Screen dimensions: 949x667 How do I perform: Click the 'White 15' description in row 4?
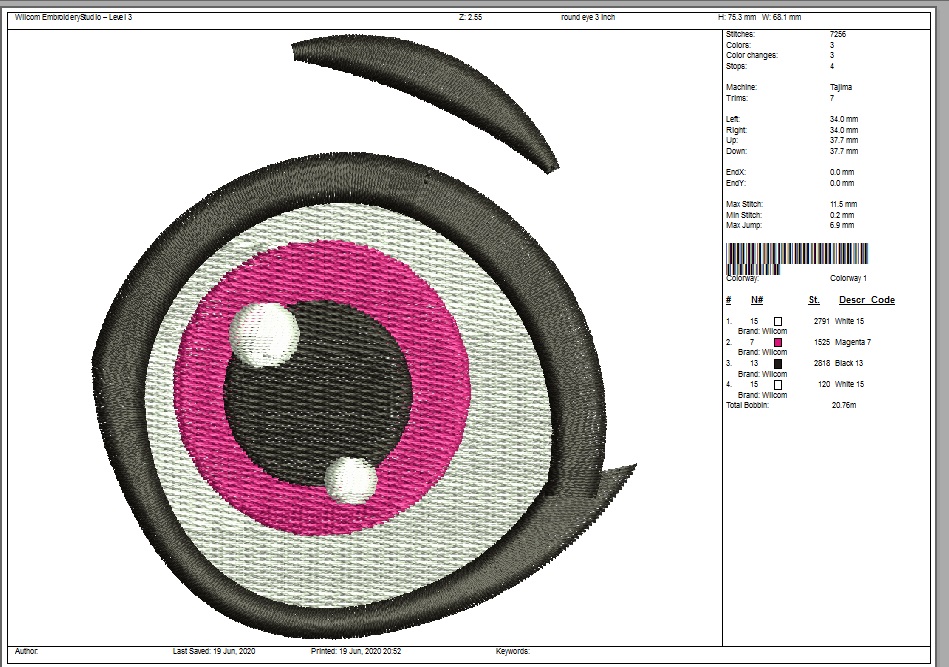849,384
